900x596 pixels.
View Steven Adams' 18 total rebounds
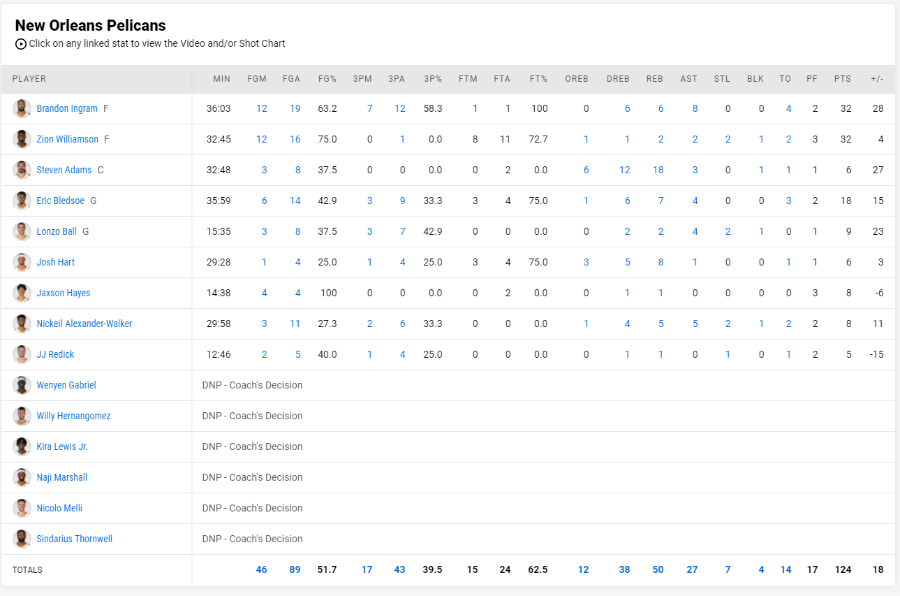[x=658, y=170]
